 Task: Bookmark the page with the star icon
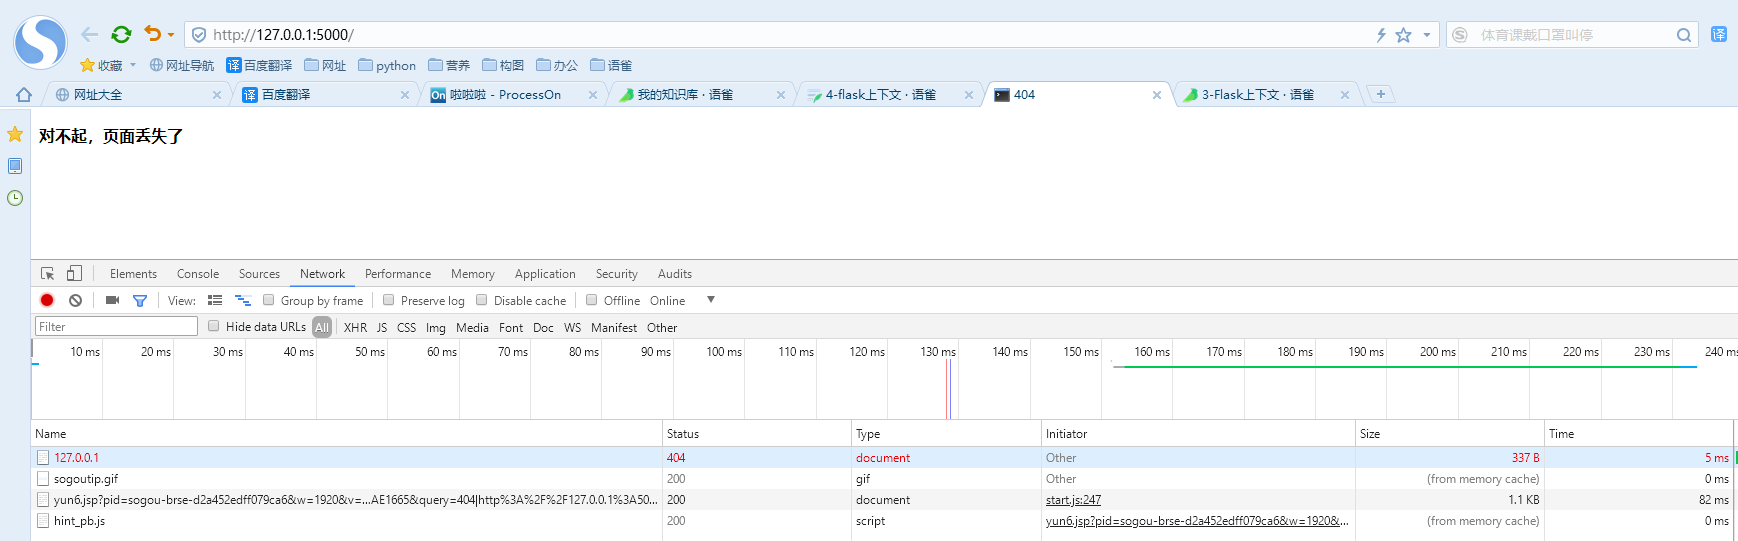[x=1403, y=35]
